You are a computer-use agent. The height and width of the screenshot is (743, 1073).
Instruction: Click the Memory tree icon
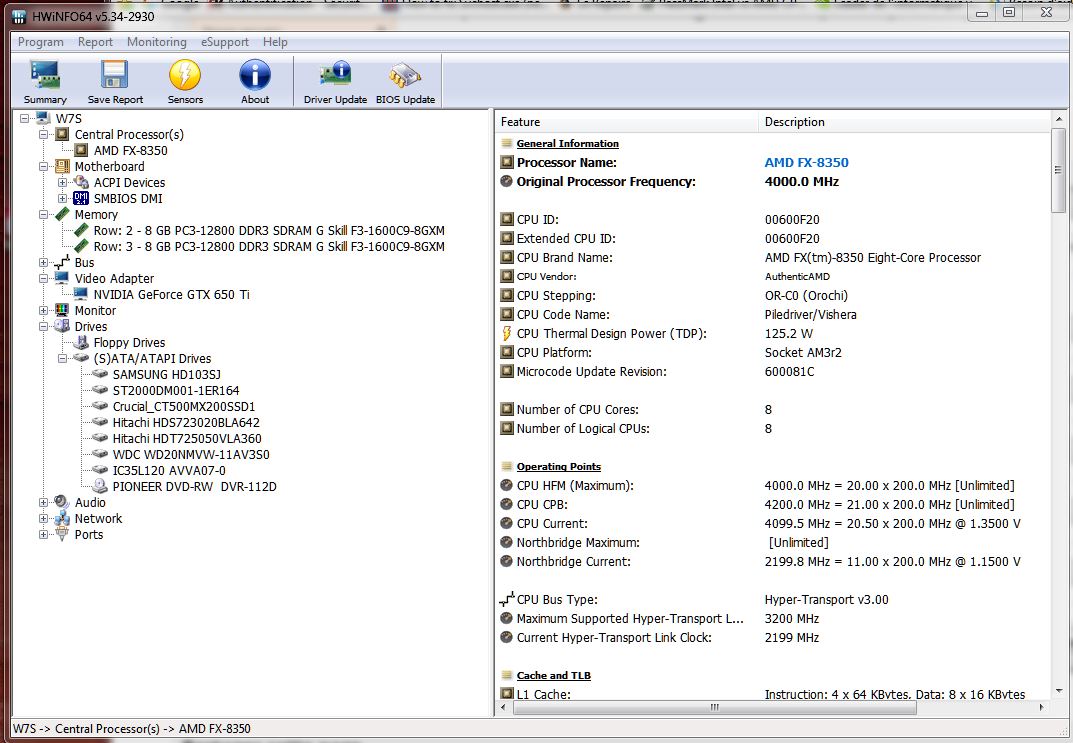pyautogui.click(x=62, y=214)
